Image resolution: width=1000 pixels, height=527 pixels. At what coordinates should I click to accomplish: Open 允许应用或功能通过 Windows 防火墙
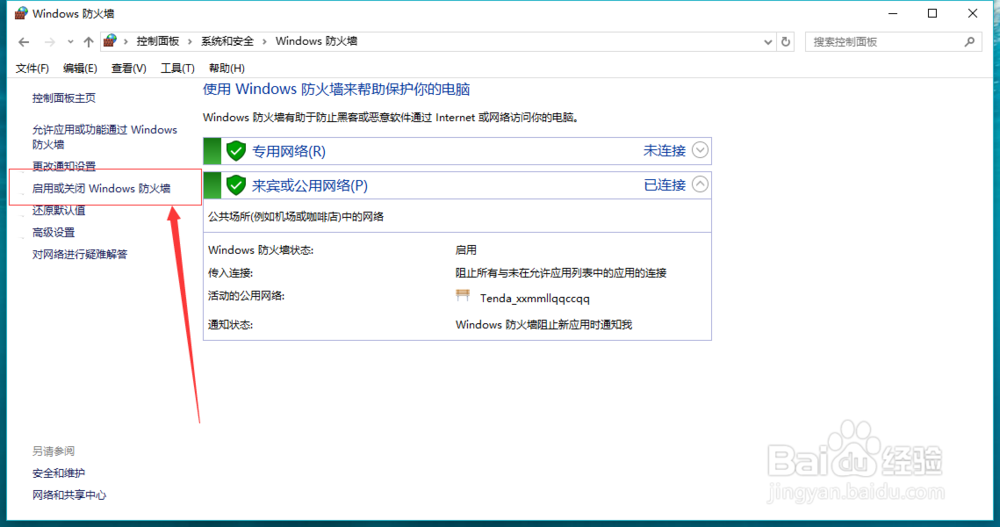coord(105,137)
